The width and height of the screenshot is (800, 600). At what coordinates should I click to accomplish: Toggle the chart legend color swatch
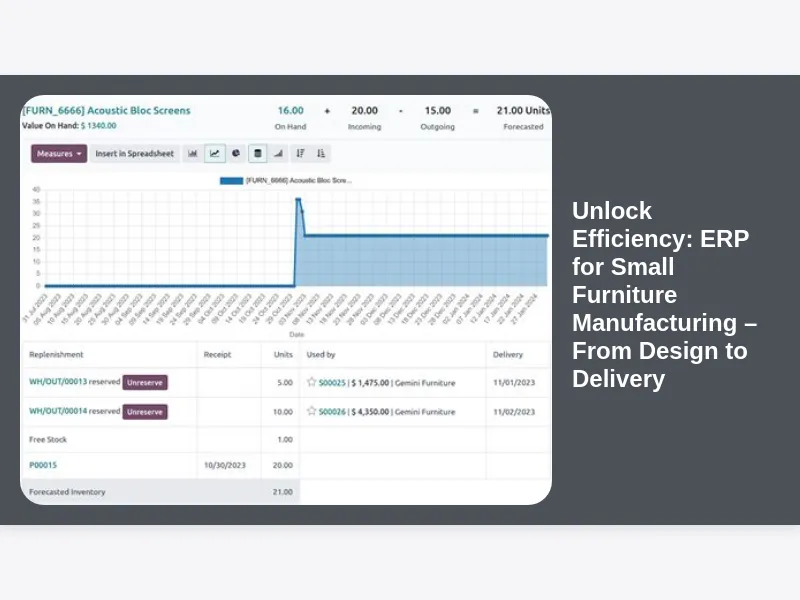(x=231, y=181)
